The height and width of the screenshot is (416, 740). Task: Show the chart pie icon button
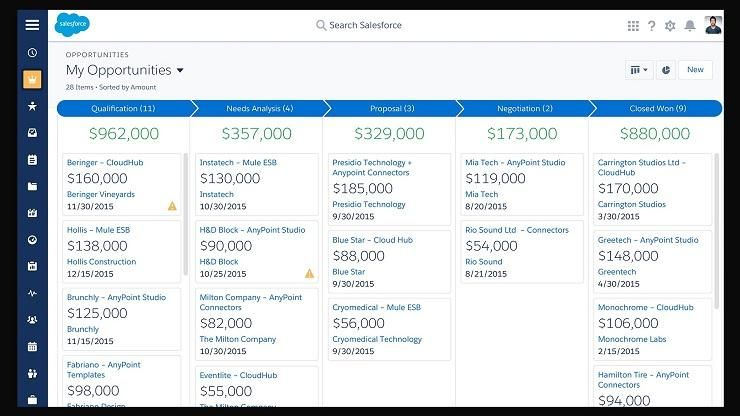pyautogui.click(x=666, y=70)
